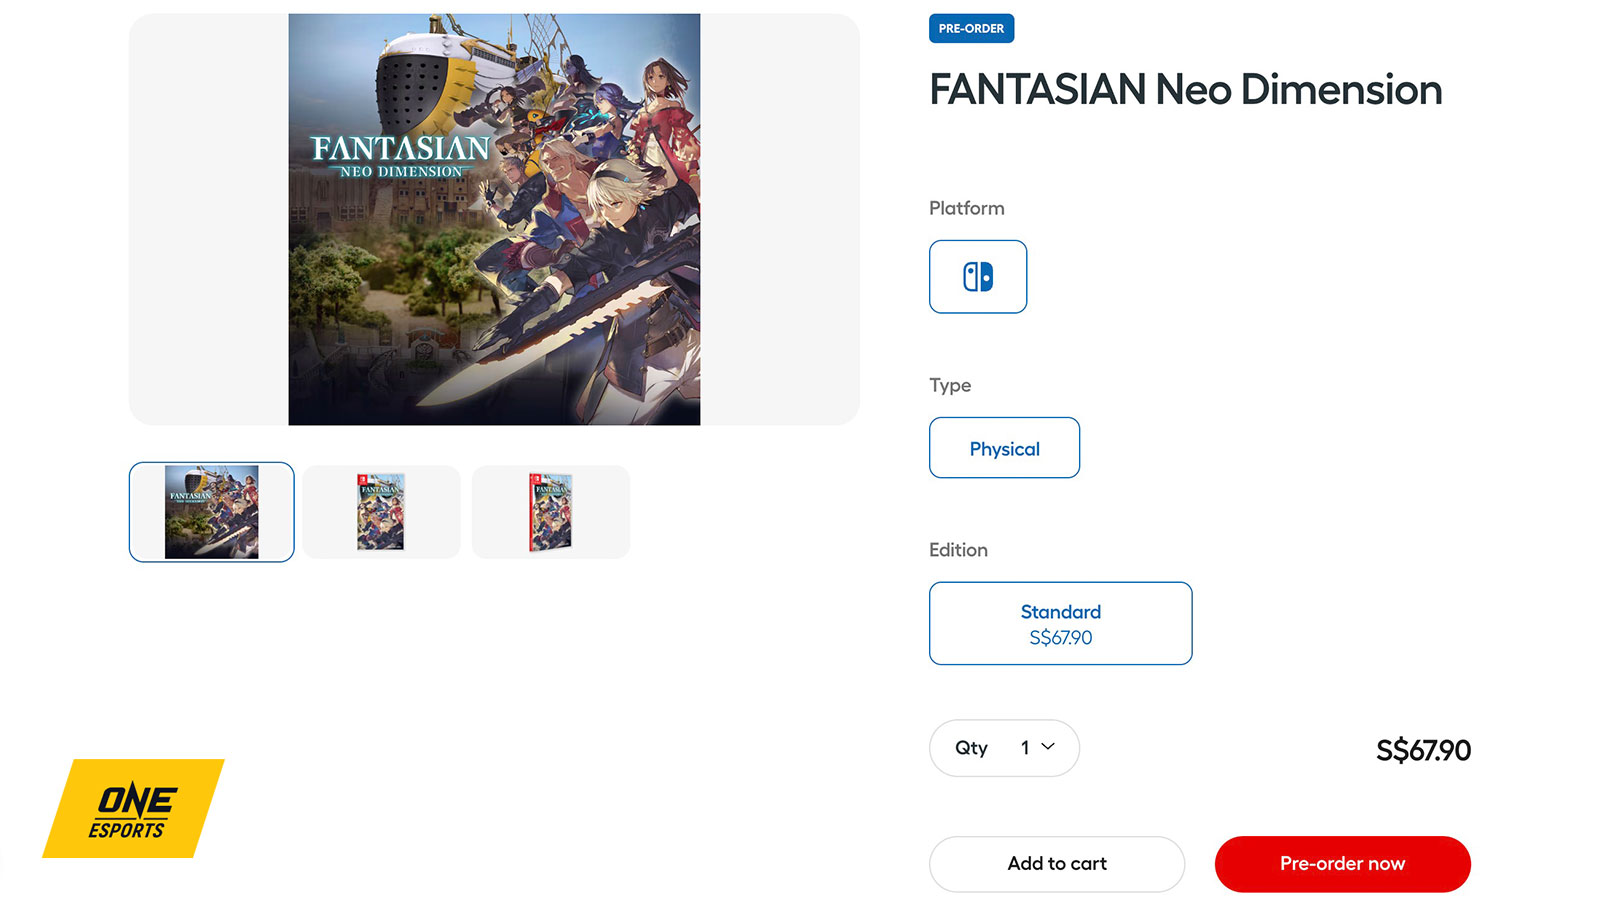
Task: Open quantity options to change from 1
Action: [x=1004, y=747]
